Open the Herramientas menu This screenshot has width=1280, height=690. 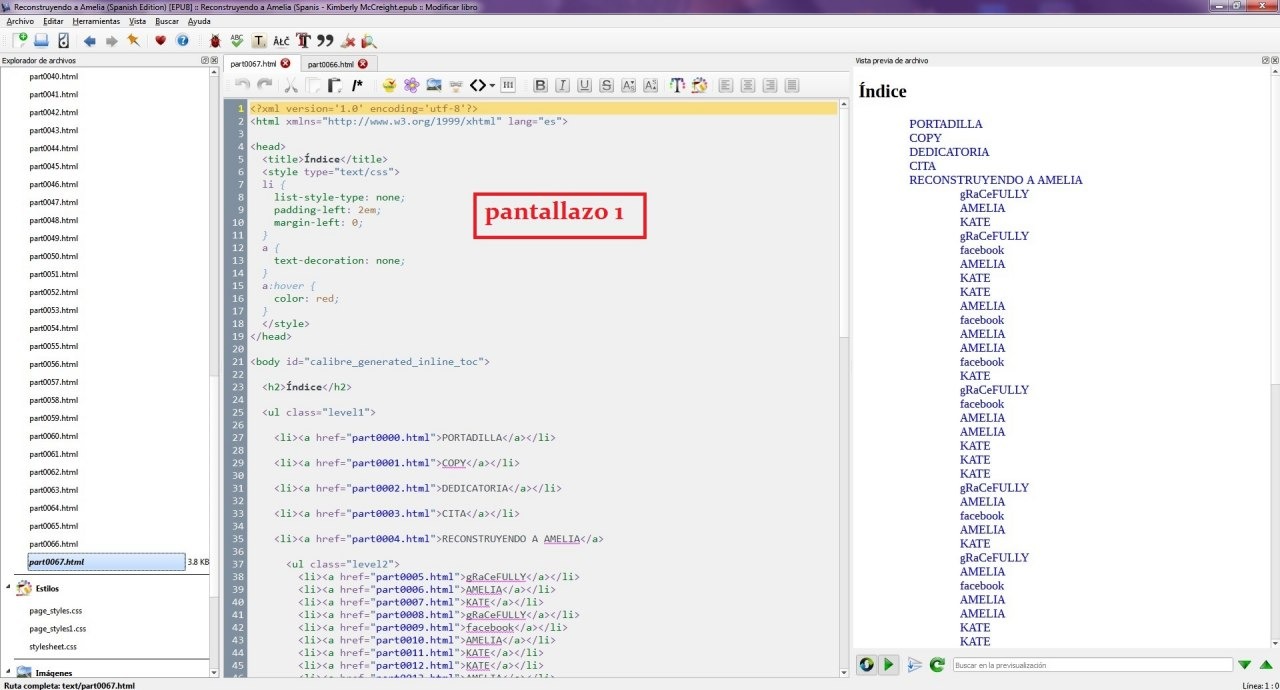(x=96, y=21)
